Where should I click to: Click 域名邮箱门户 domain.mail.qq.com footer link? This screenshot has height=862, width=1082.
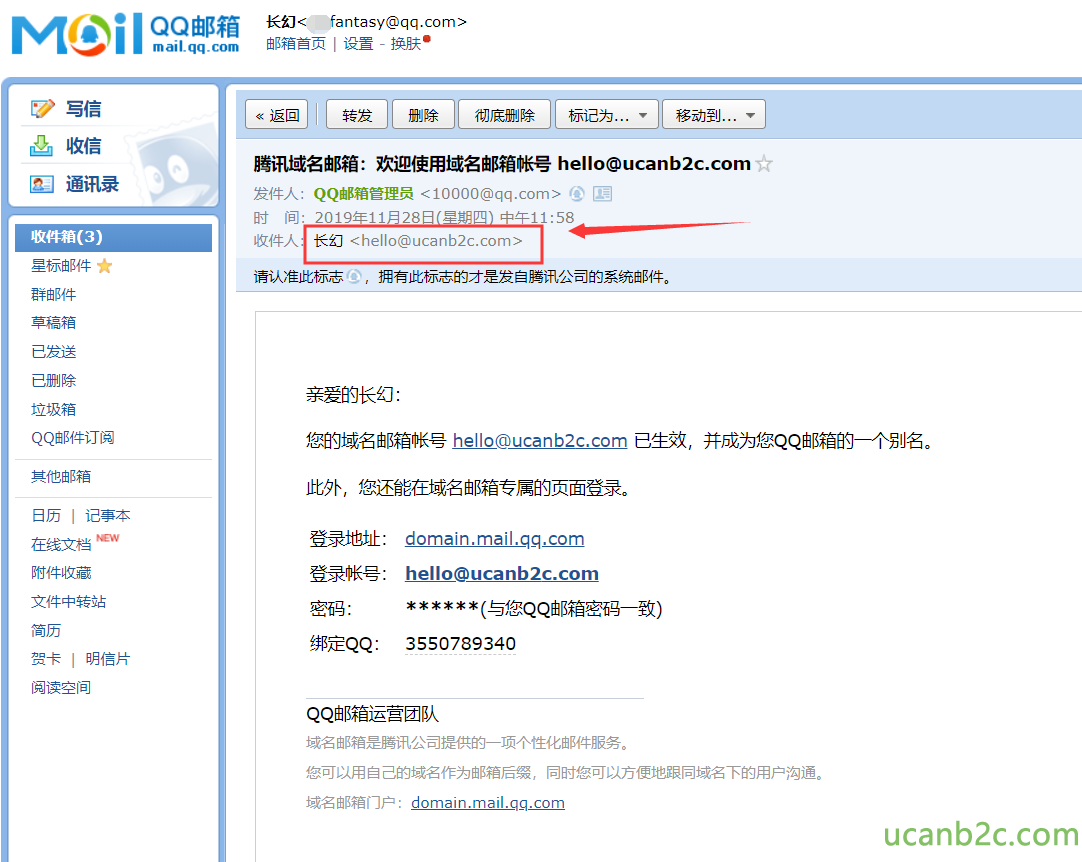pos(488,803)
